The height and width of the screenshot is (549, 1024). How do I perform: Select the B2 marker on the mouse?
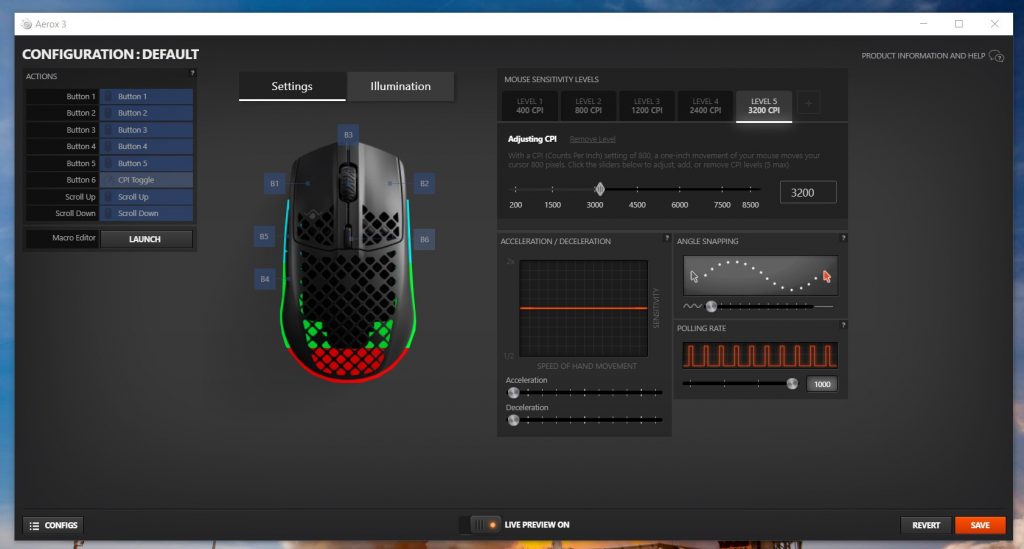point(424,183)
